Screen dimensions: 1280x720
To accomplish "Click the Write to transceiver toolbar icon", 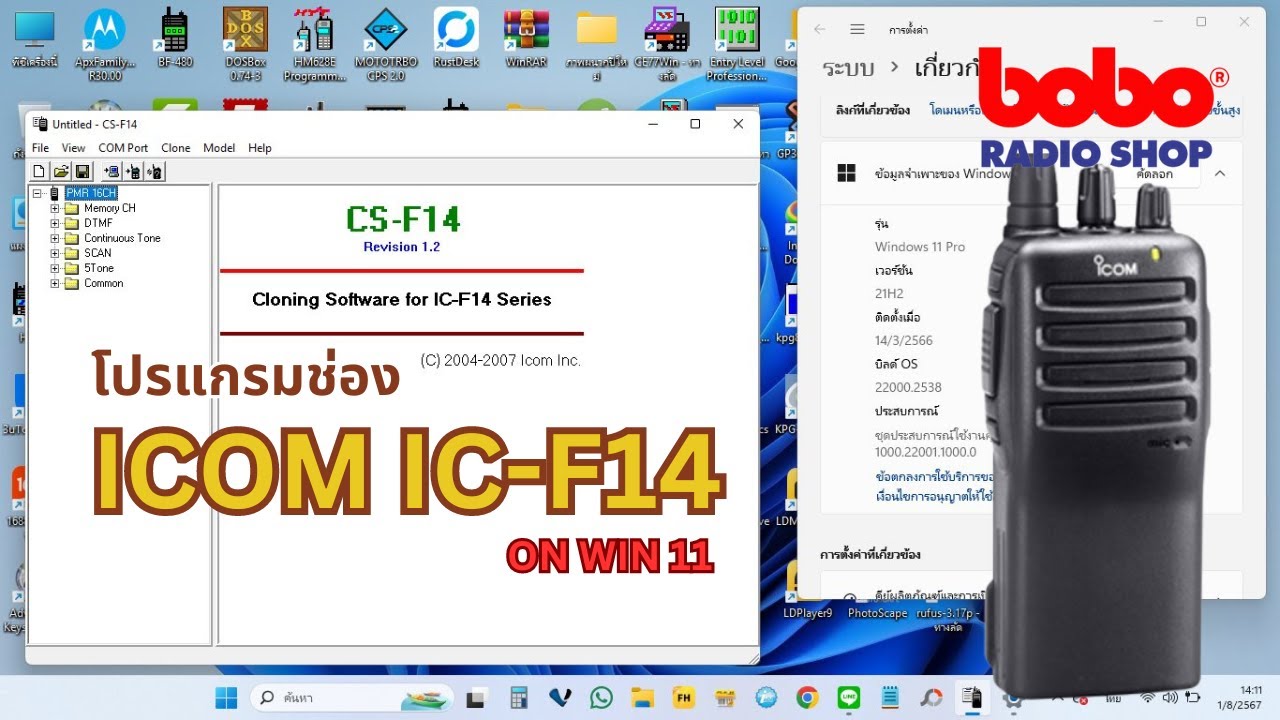I will [x=133, y=172].
